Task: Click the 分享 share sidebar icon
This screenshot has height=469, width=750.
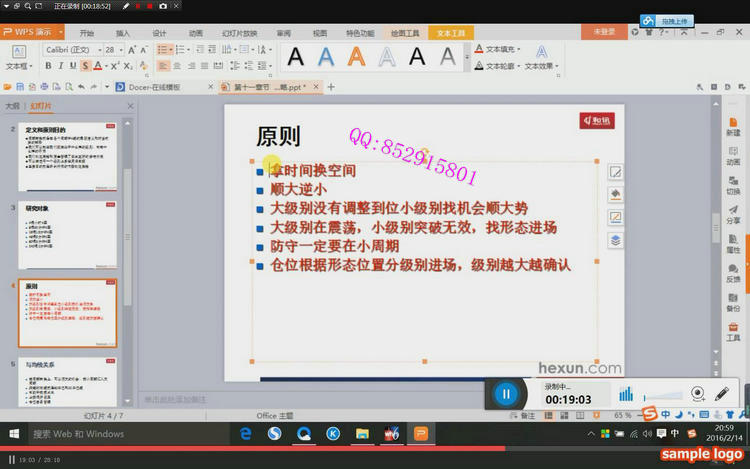Action: click(x=733, y=213)
